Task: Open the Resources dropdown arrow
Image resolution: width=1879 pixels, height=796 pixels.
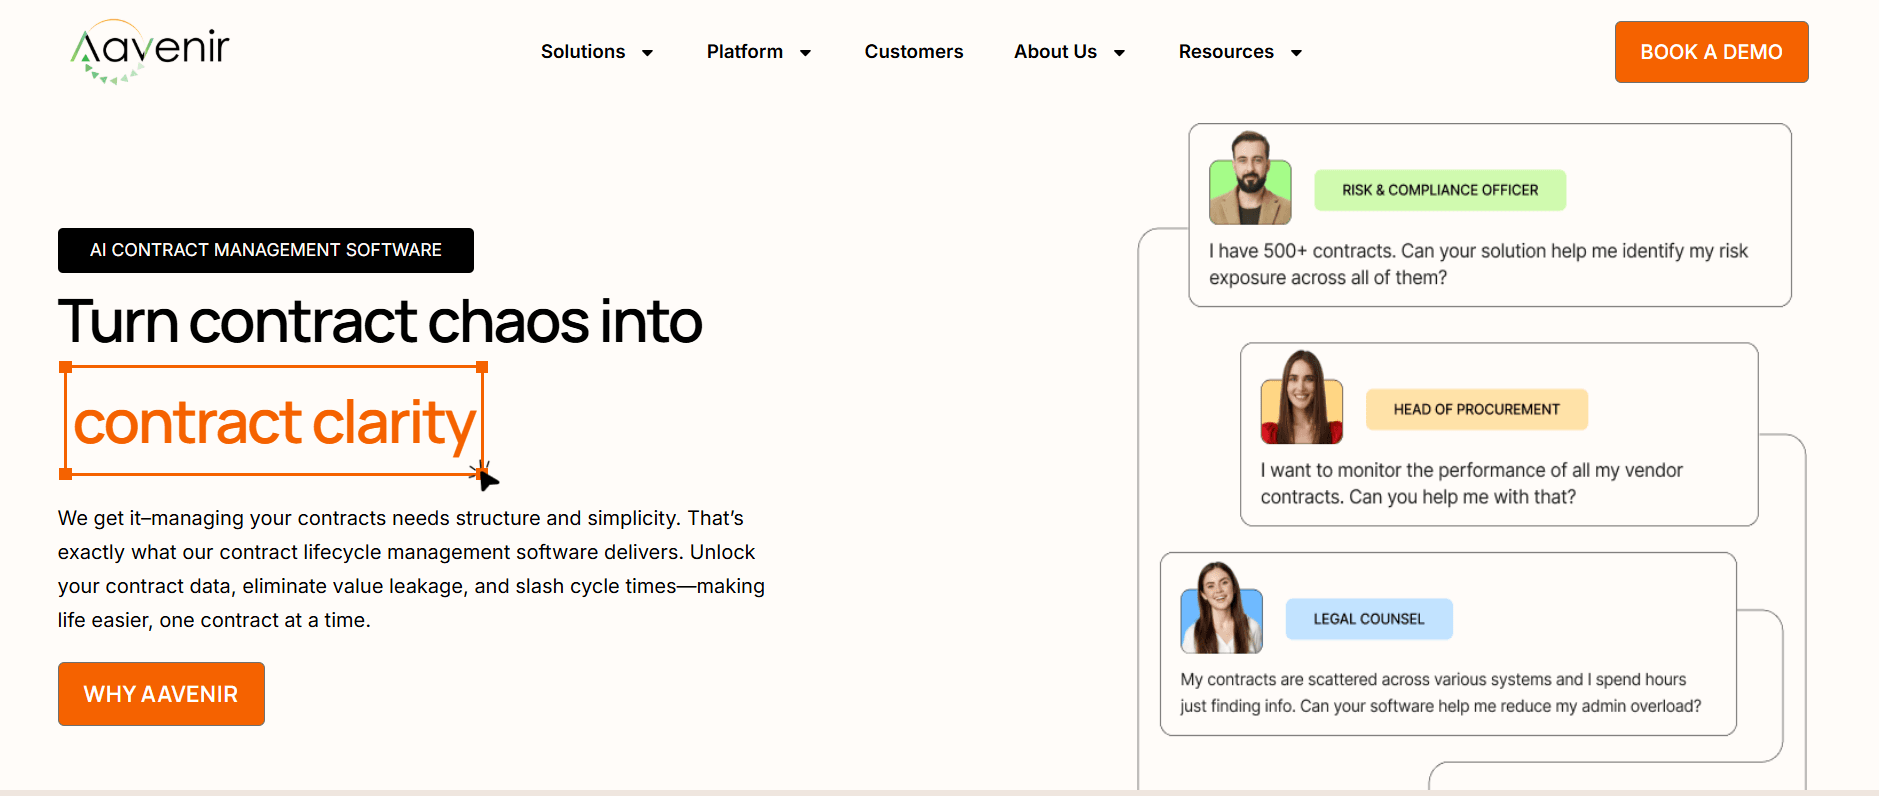Action: pyautogui.click(x=1296, y=53)
